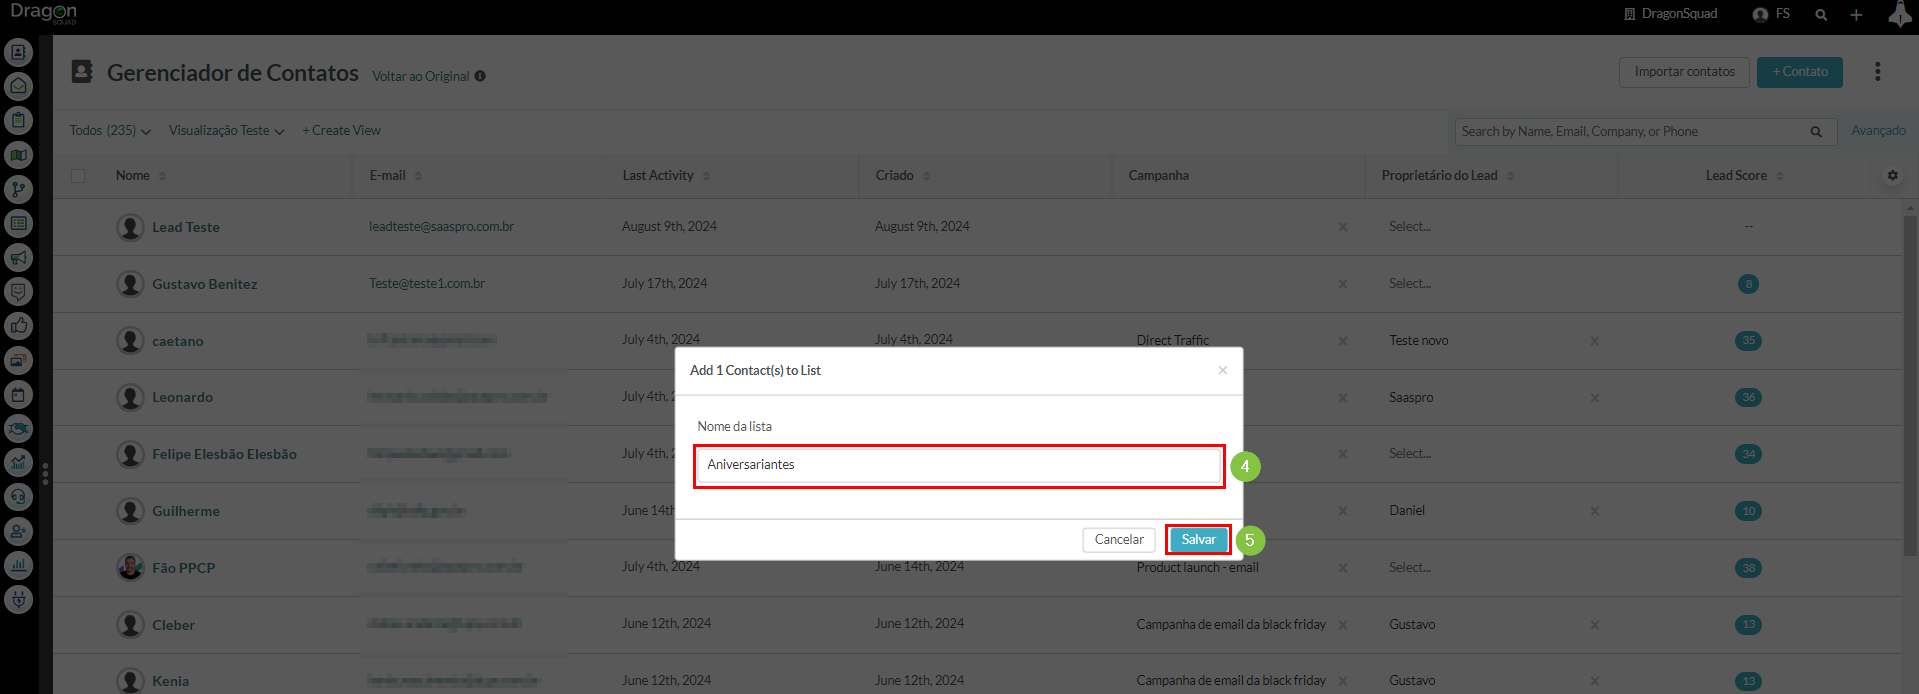Image resolution: width=1919 pixels, height=694 pixels.
Task: Click into the Nome da lista field
Action: click(959, 465)
